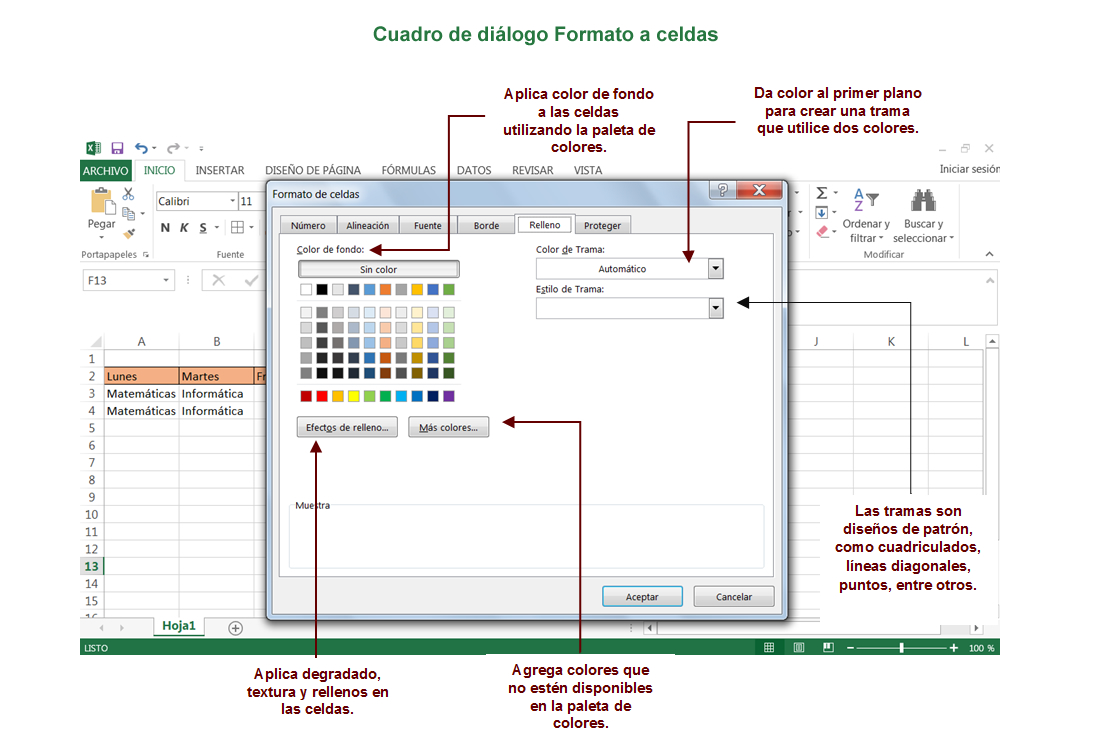Switch to the FÓRMULAS ribbon tab
Viewport: 1100px width, 738px height.
pyautogui.click(x=408, y=170)
